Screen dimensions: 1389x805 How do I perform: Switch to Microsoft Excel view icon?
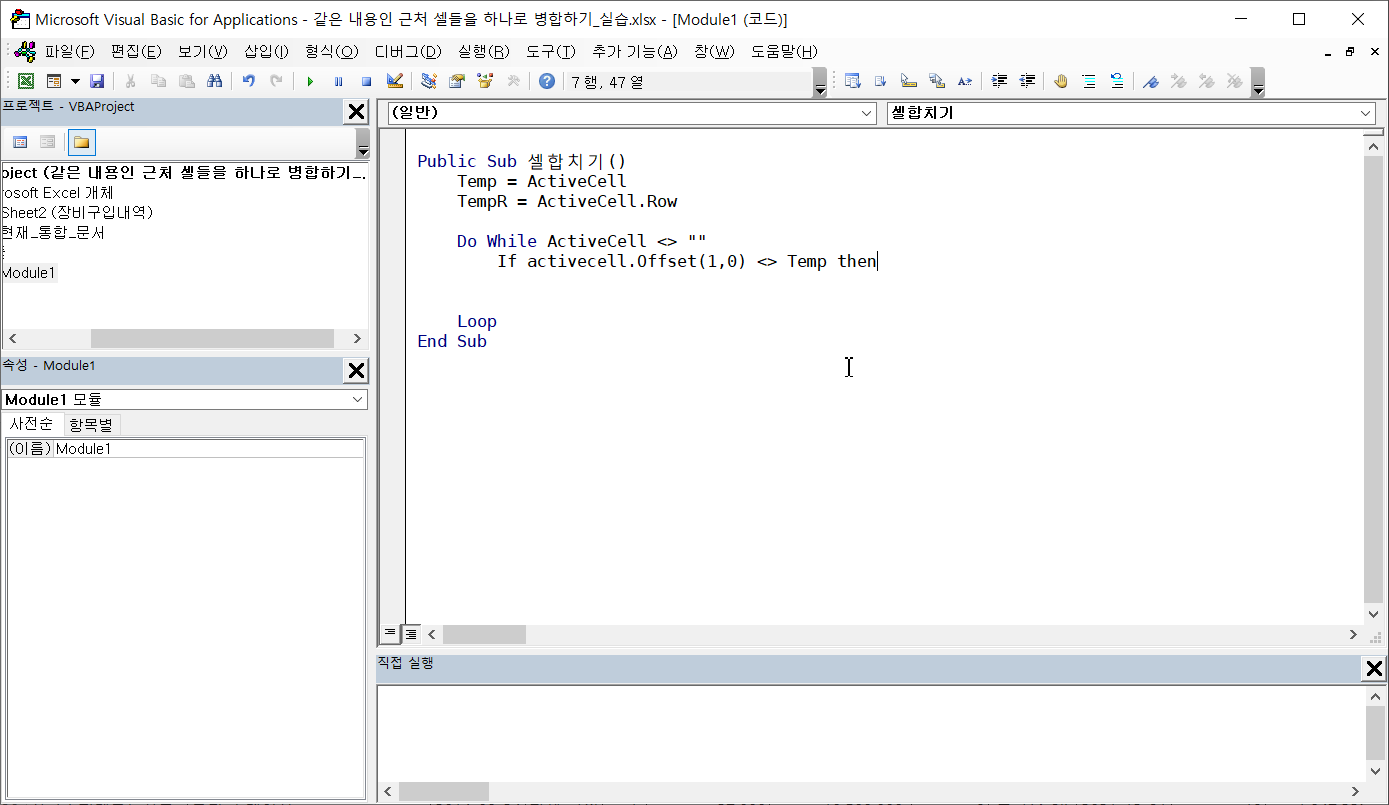coord(26,81)
